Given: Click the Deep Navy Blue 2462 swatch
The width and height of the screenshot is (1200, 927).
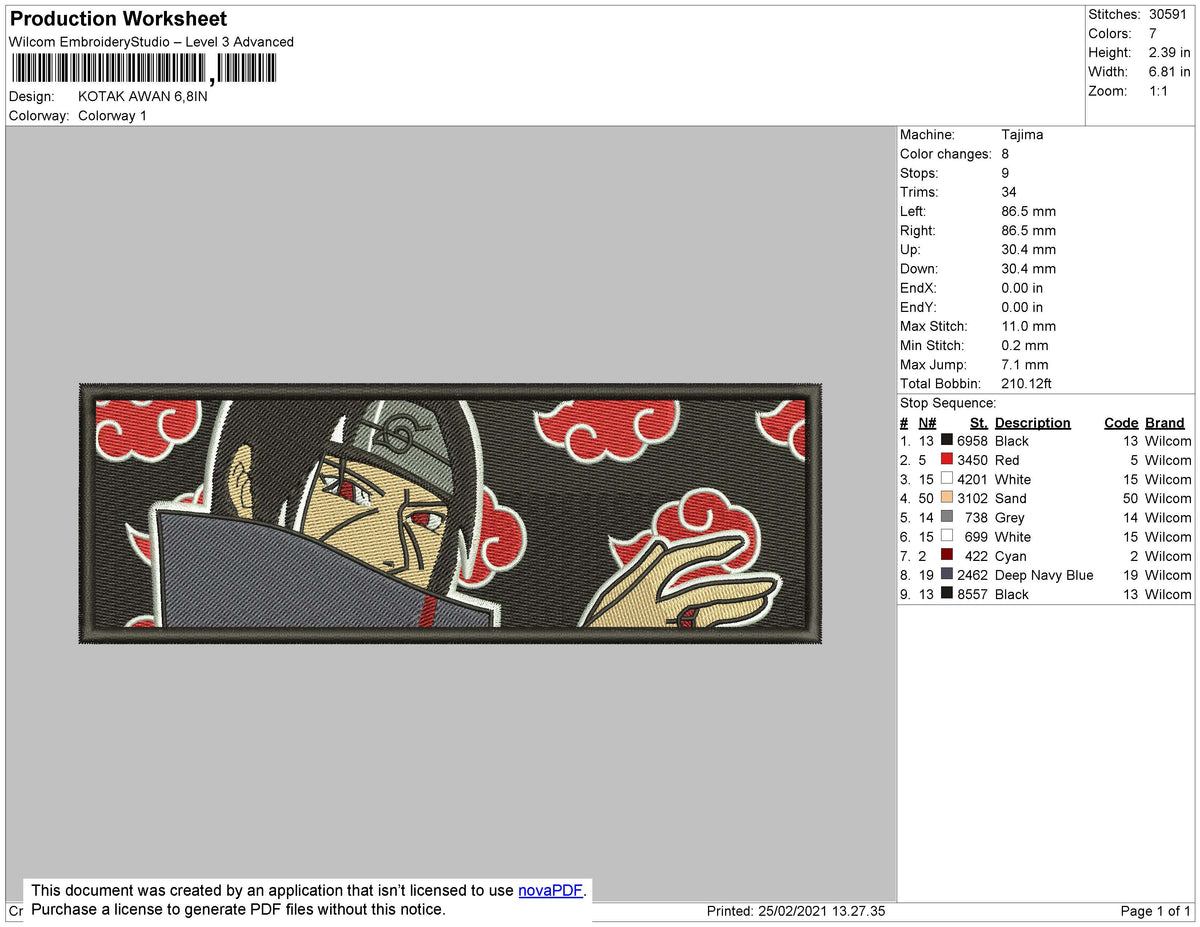Looking at the screenshot, I should [945, 575].
